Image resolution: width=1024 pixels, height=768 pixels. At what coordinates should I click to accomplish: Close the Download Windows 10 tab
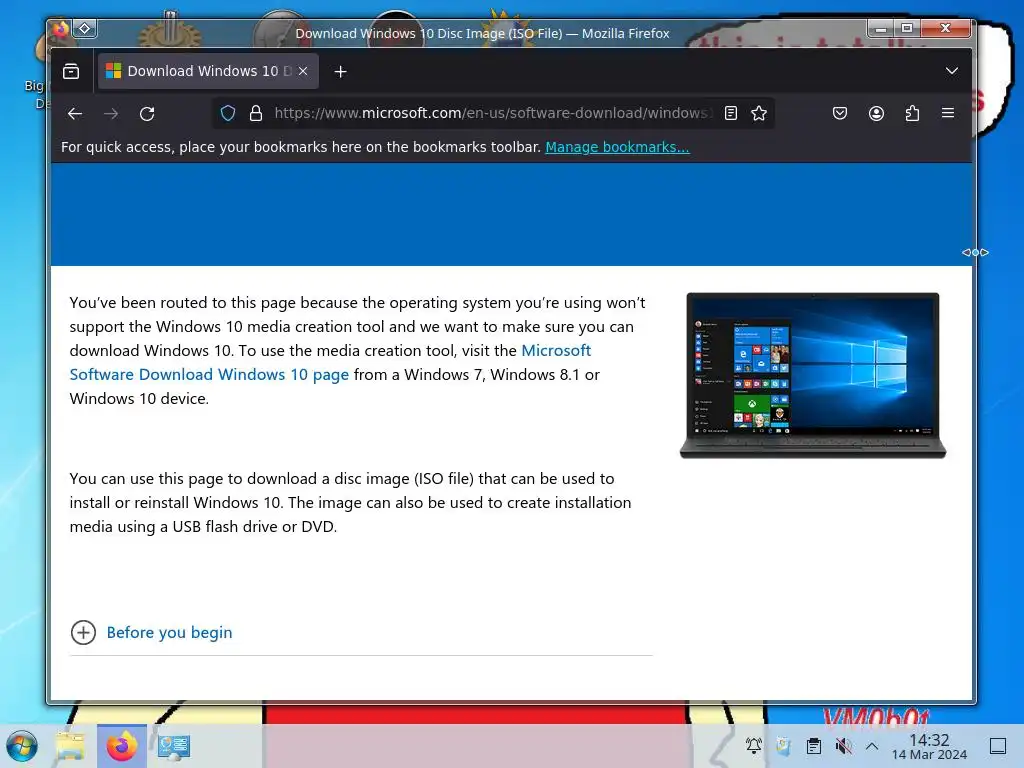pos(303,71)
